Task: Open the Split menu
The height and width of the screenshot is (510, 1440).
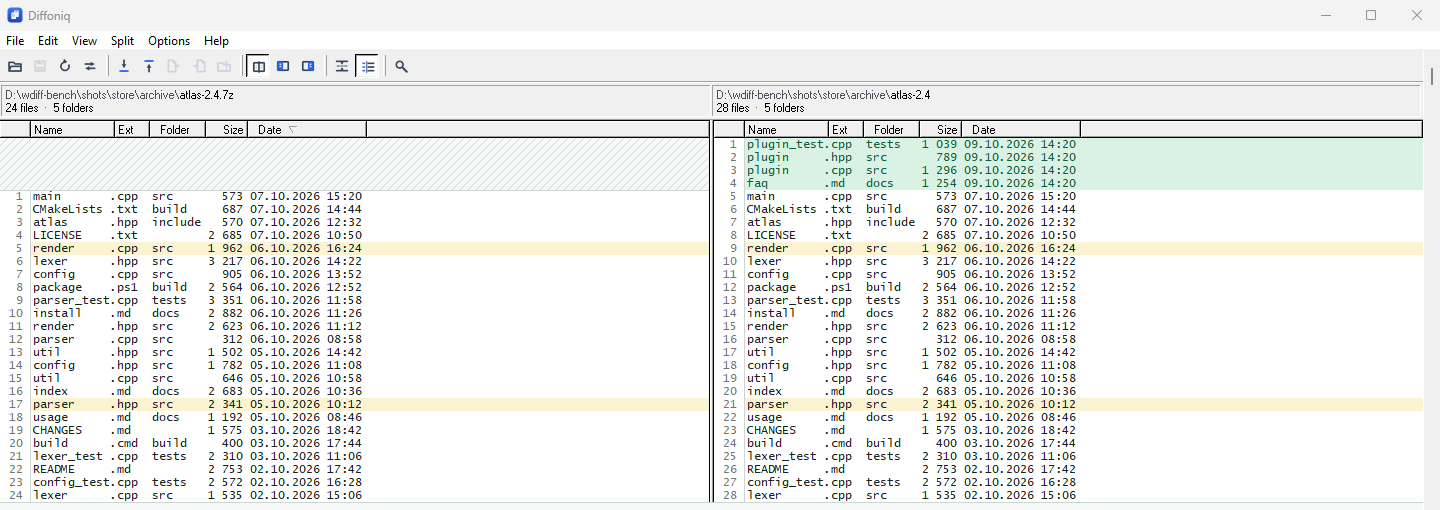Action: [123, 41]
